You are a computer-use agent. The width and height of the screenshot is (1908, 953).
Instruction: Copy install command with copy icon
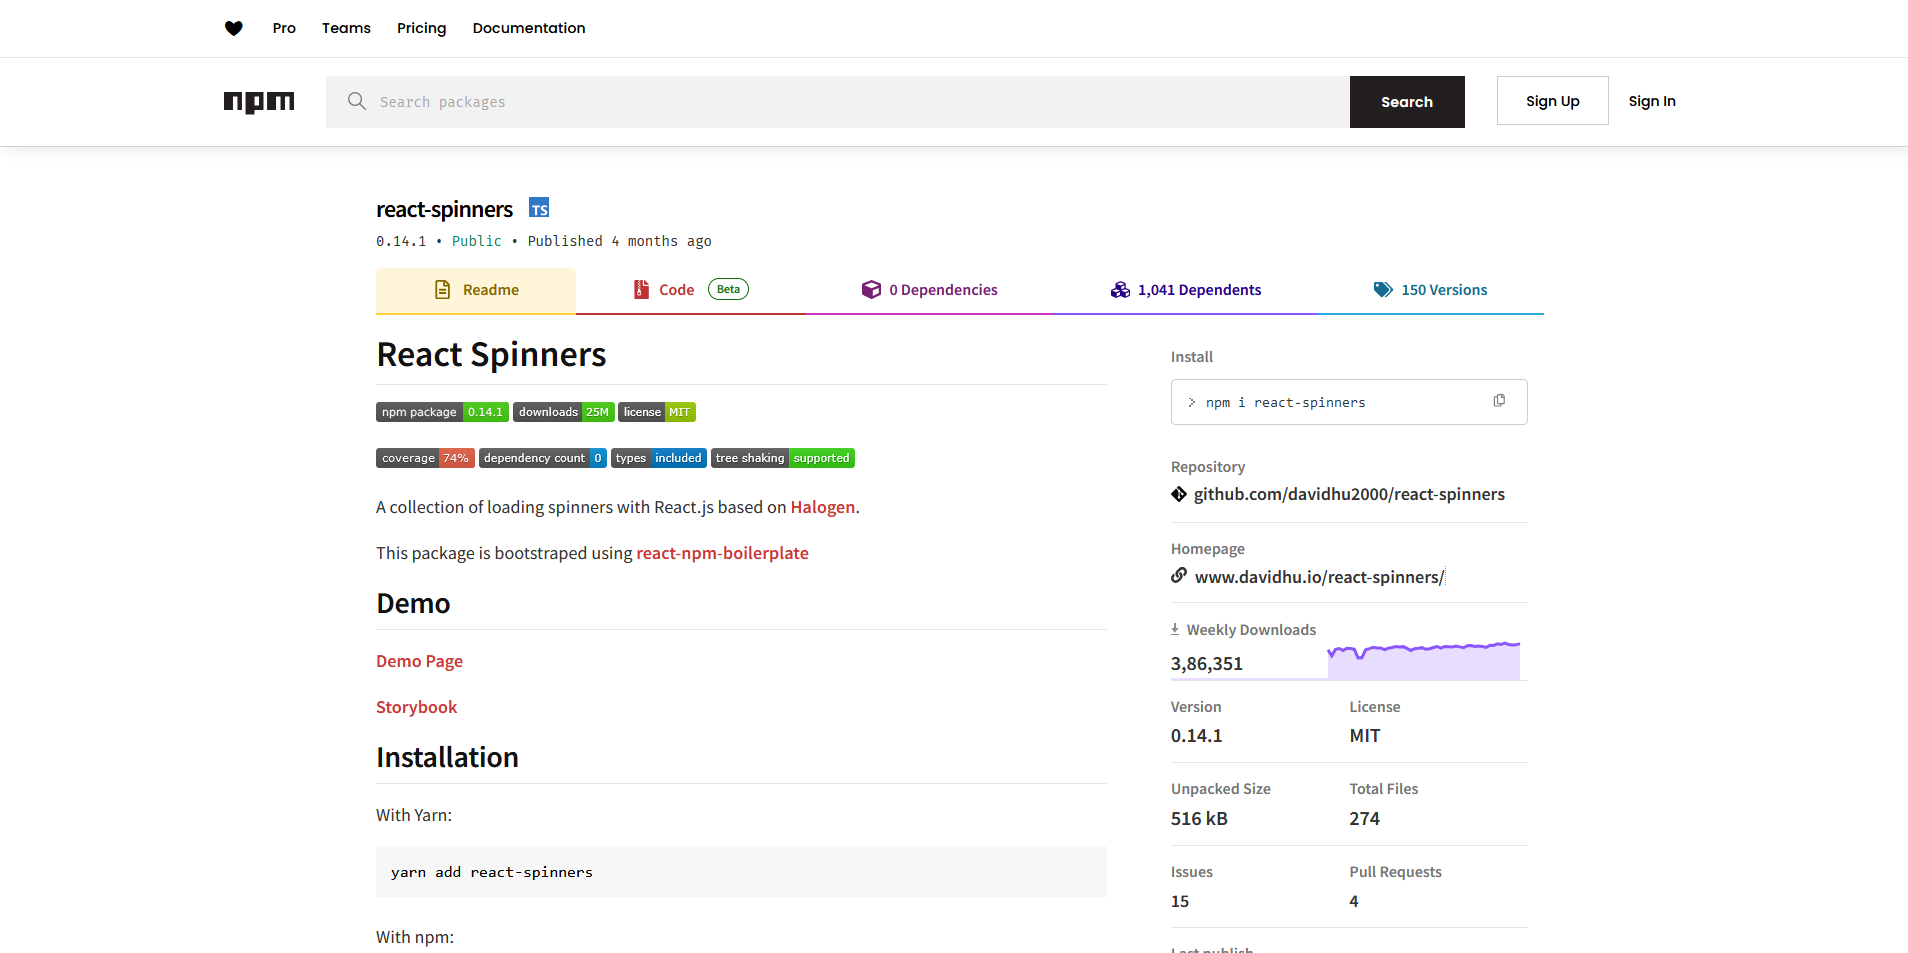(1499, 401)
